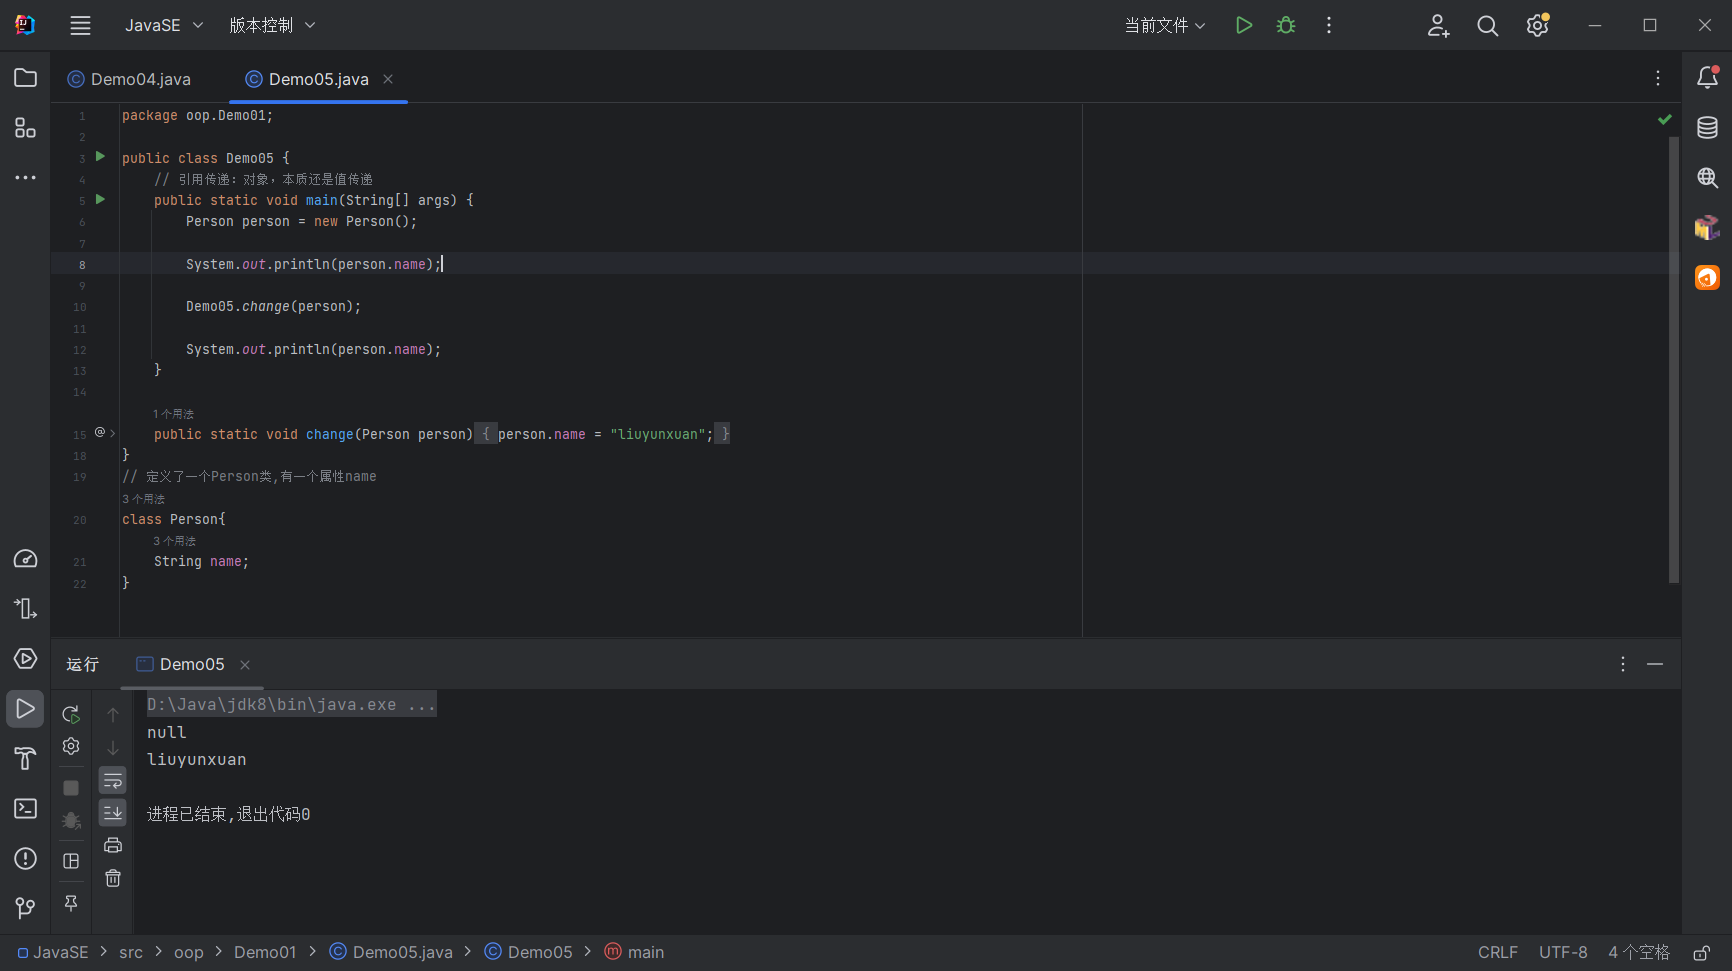Run the current file with the green play button
Viewport: 1732px width, 971px height.
point(1243,26)
